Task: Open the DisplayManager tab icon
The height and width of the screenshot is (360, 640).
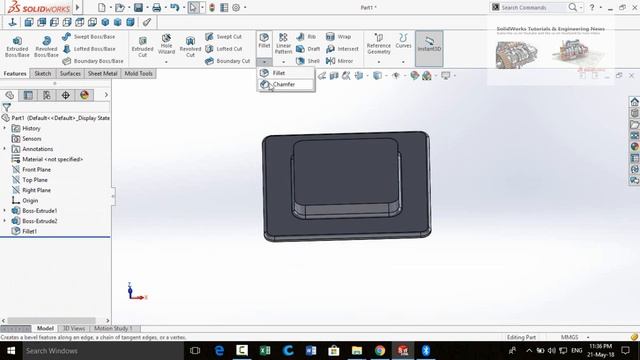Action: pyautogui.click(x=84, y=95)
